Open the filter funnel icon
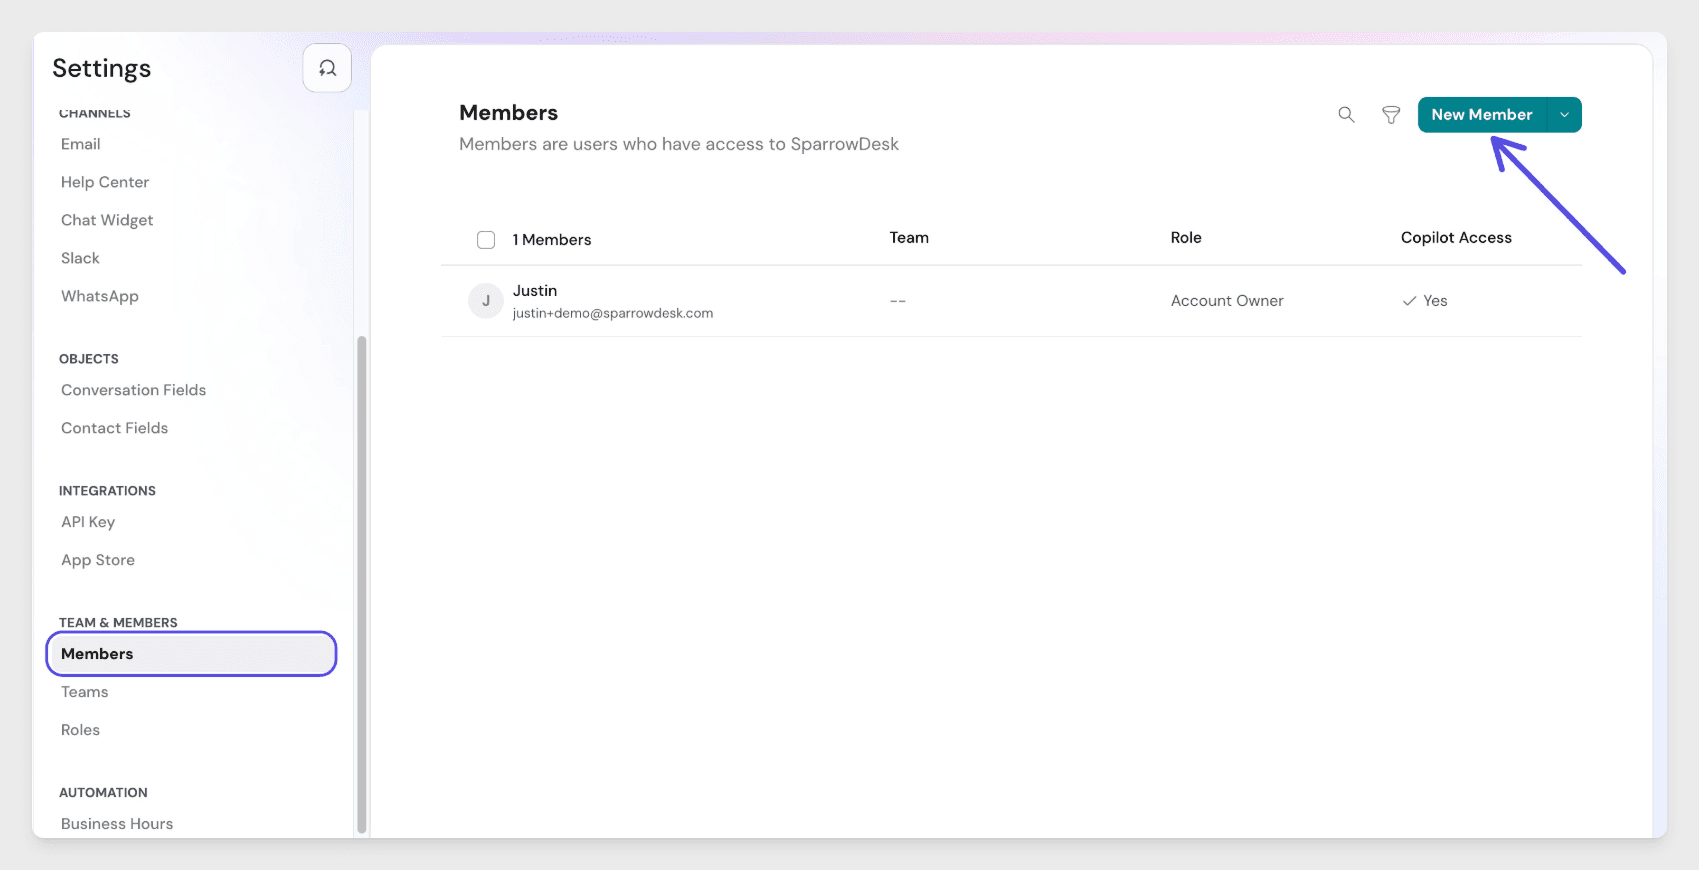Viewport: 1699px width, 870px height. (x=1391, y=115)
